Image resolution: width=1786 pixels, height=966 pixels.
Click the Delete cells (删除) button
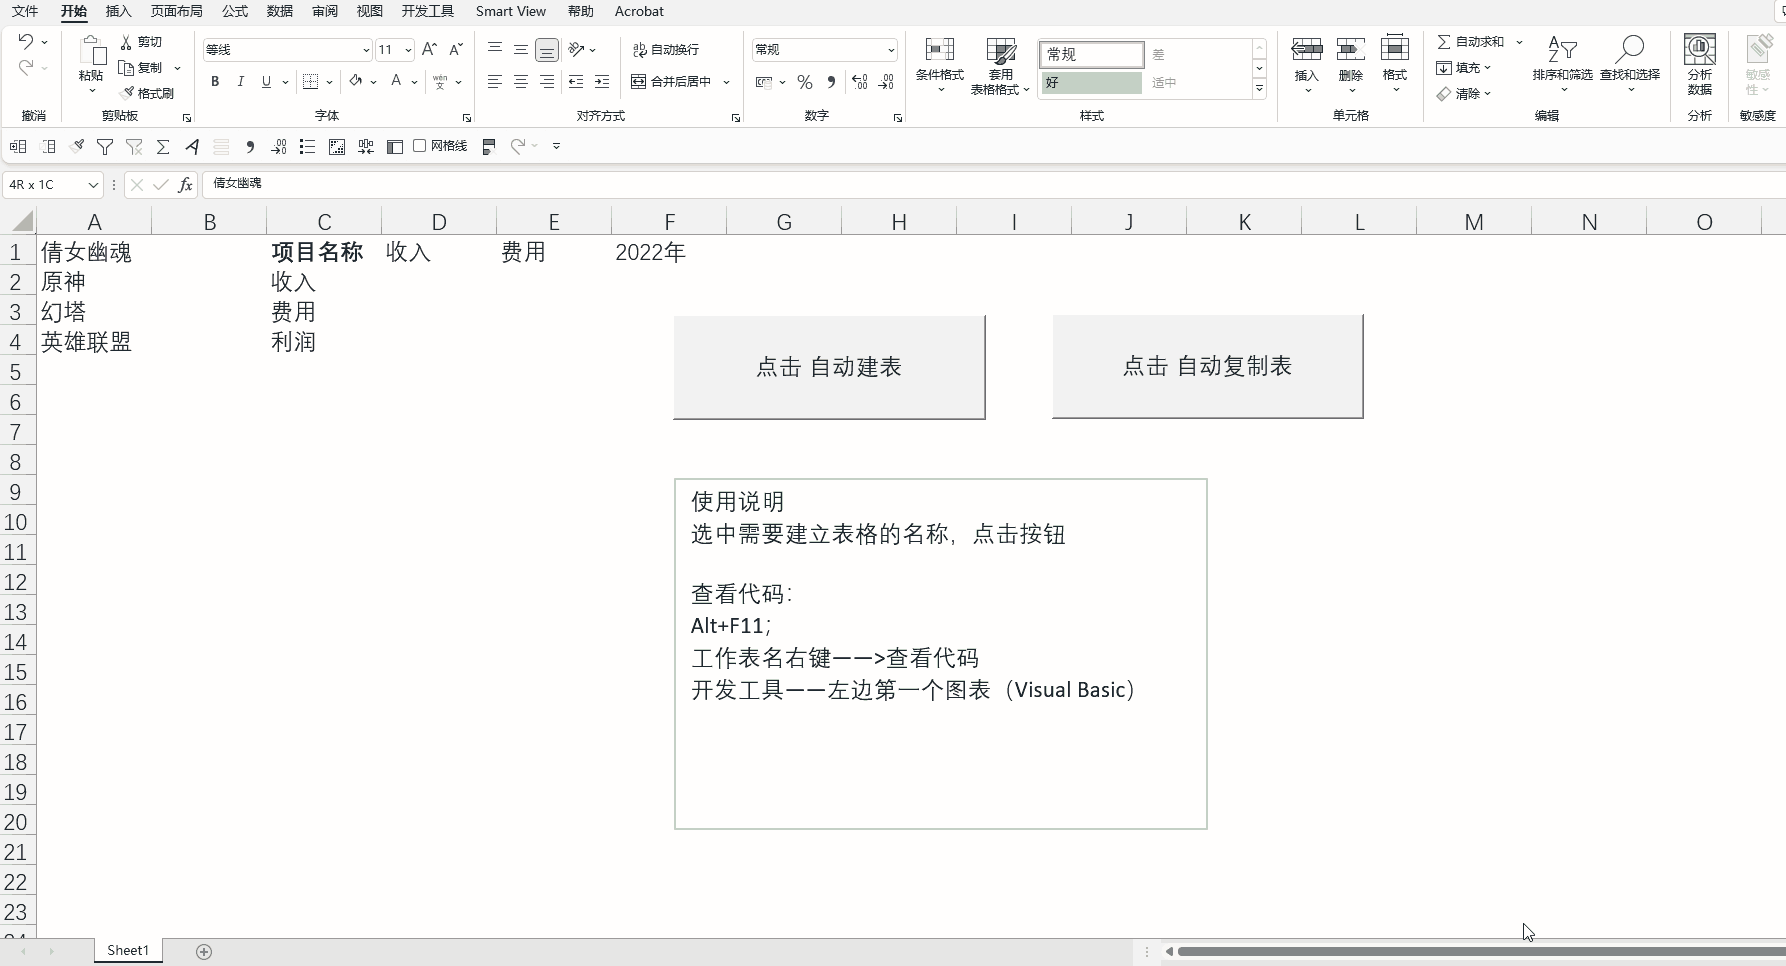(1350, 64)
